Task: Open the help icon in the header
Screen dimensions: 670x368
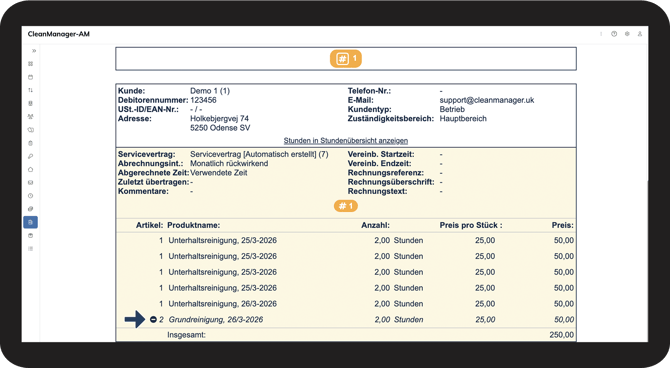Action: (614, 34)
